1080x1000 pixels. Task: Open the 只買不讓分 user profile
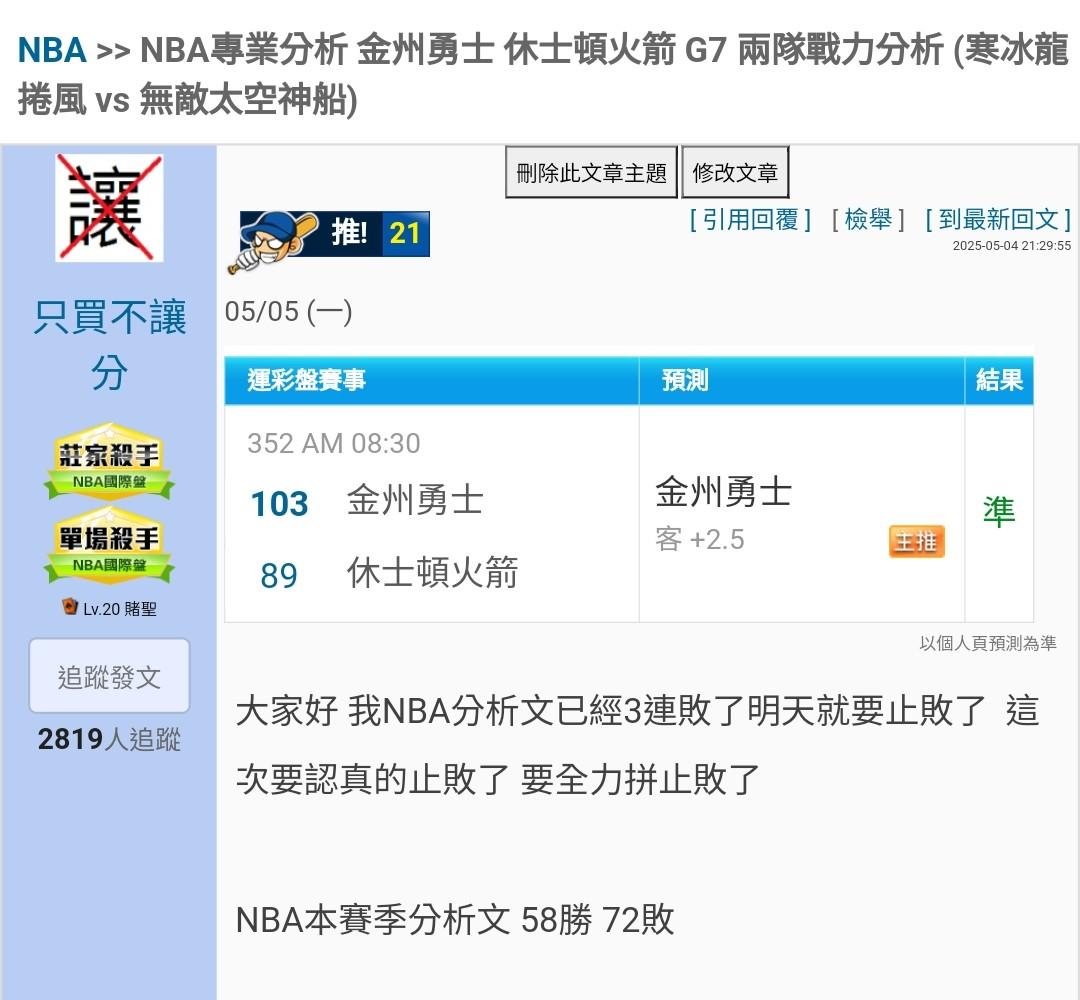point(110,345)
